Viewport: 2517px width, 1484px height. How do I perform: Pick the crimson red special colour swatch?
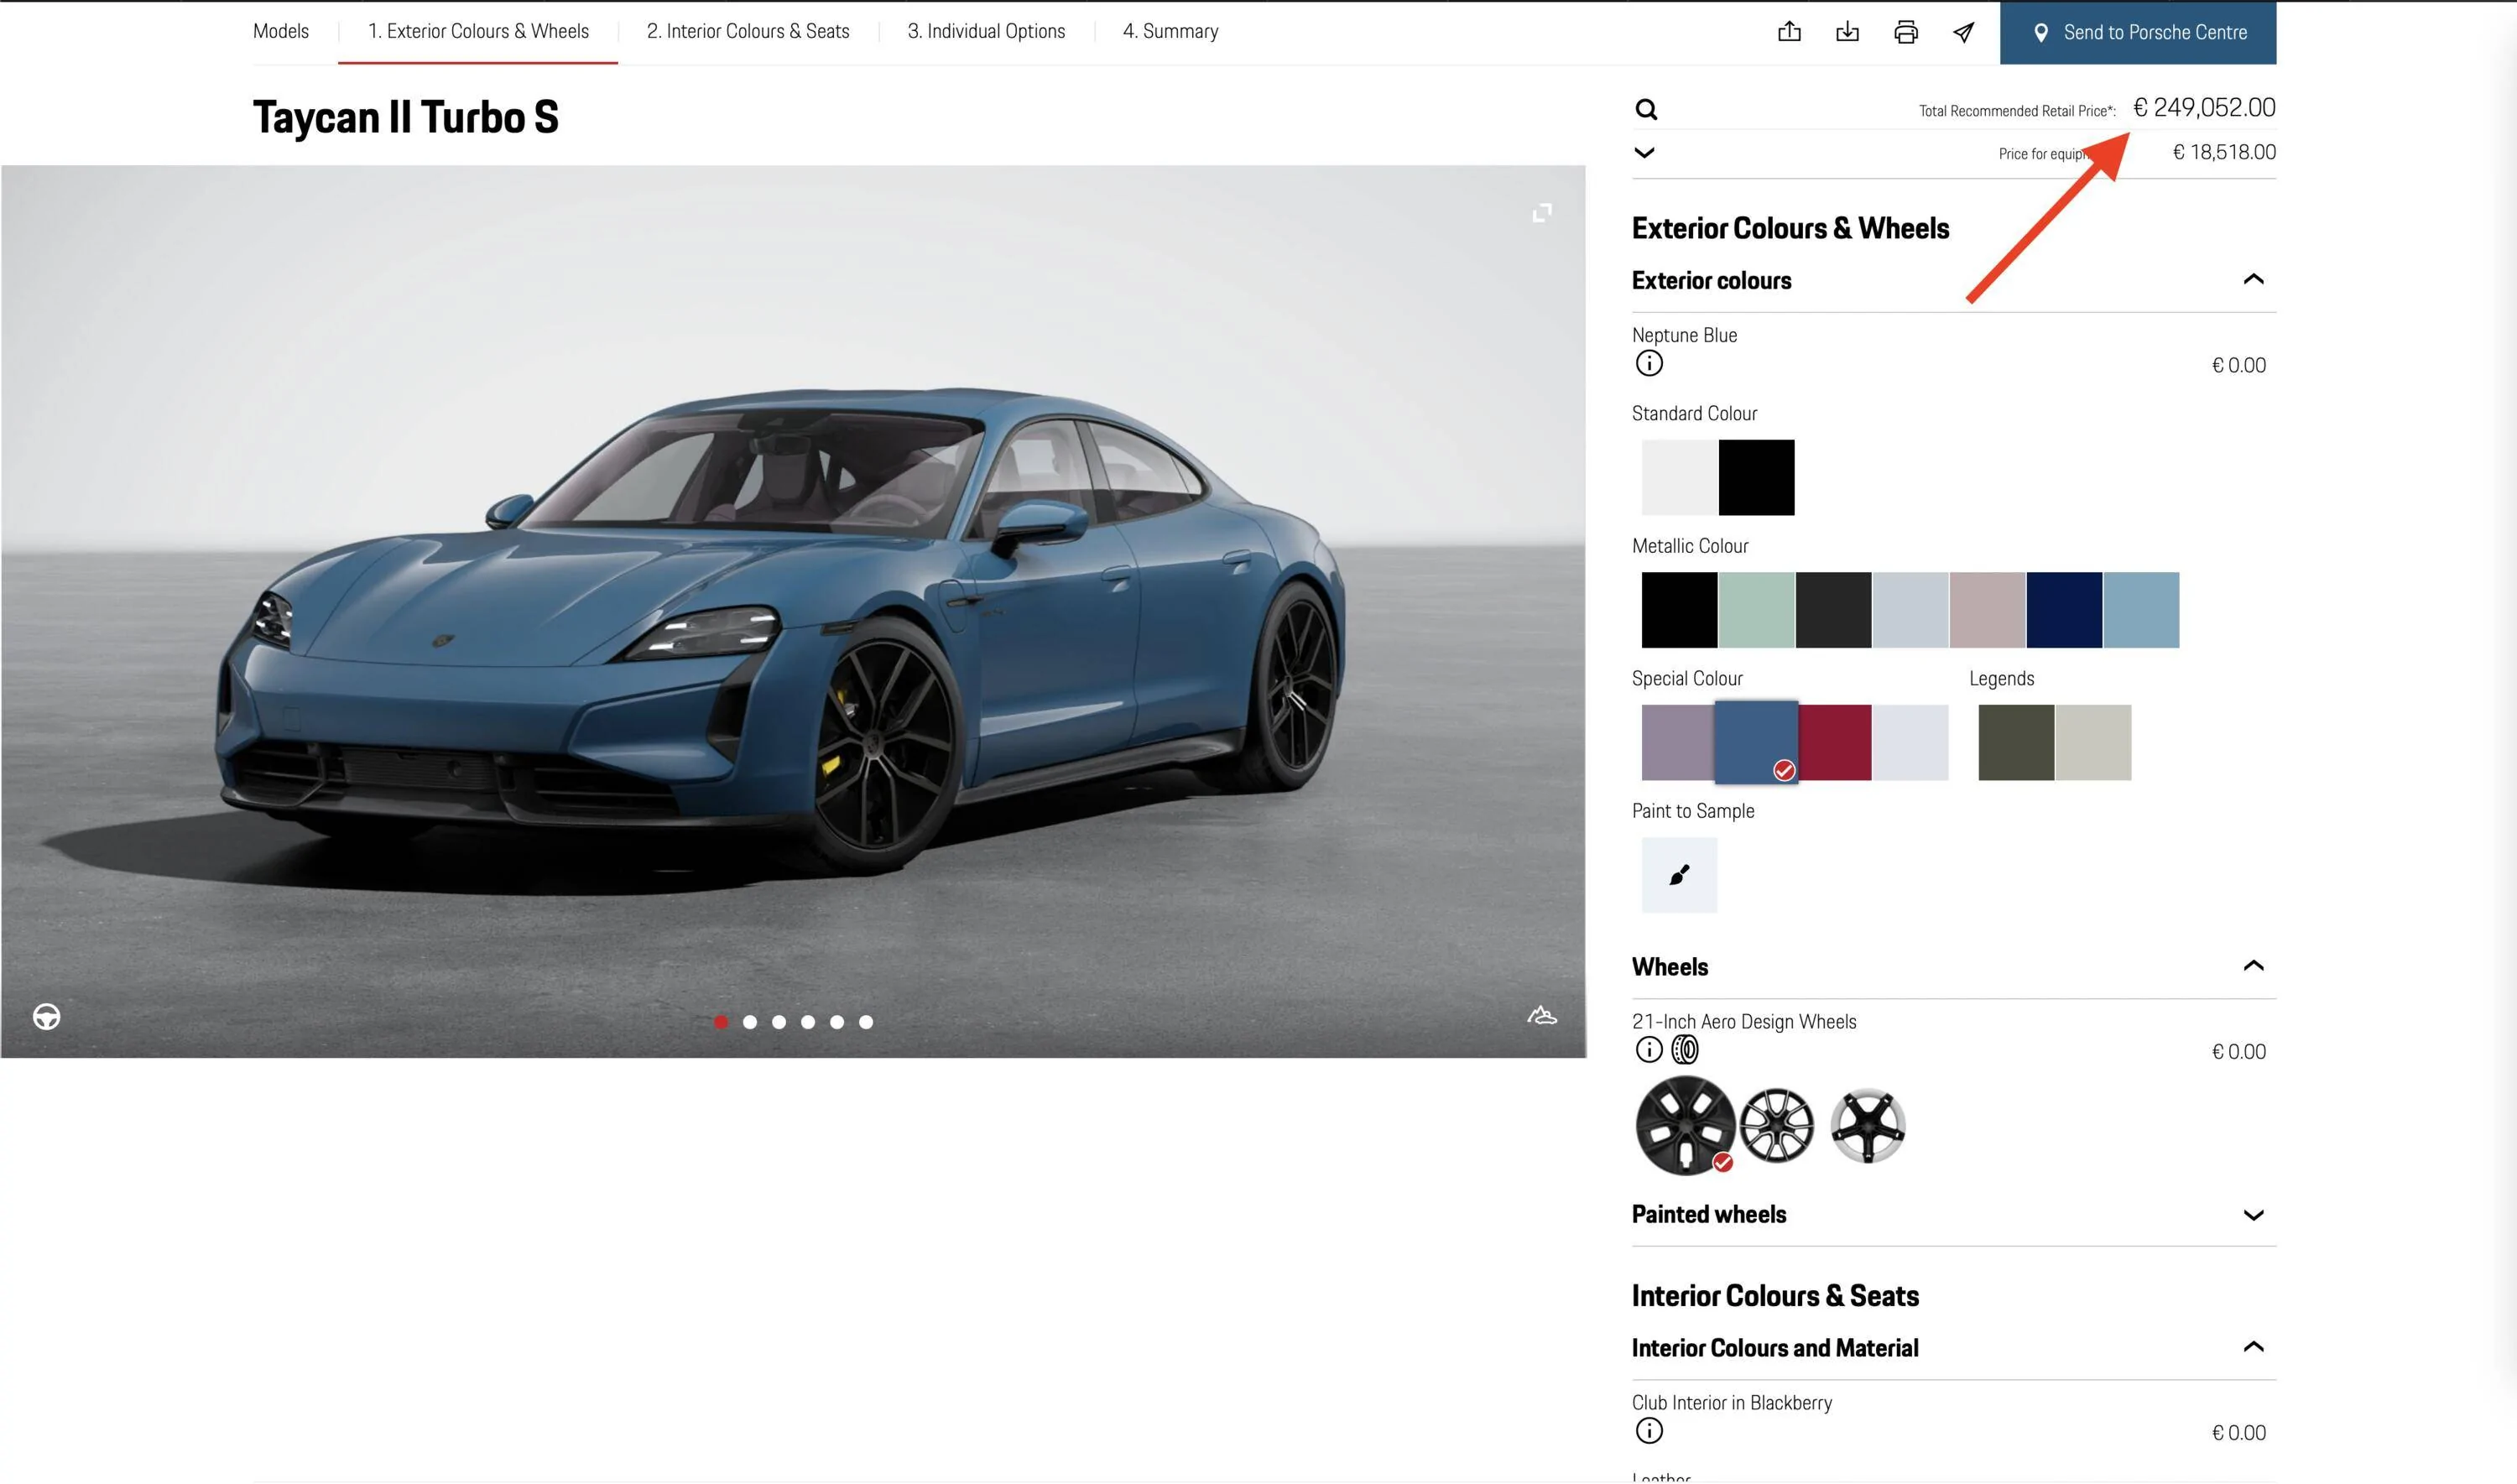point(1835,742)
